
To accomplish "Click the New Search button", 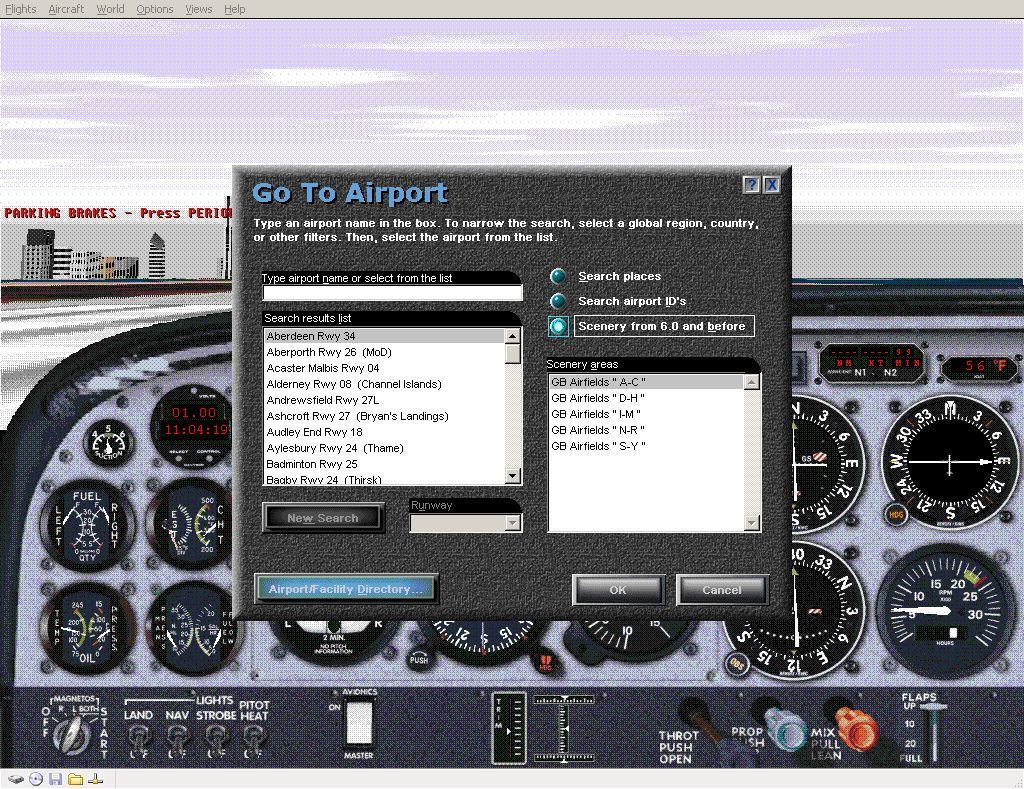I will (323, 518).
